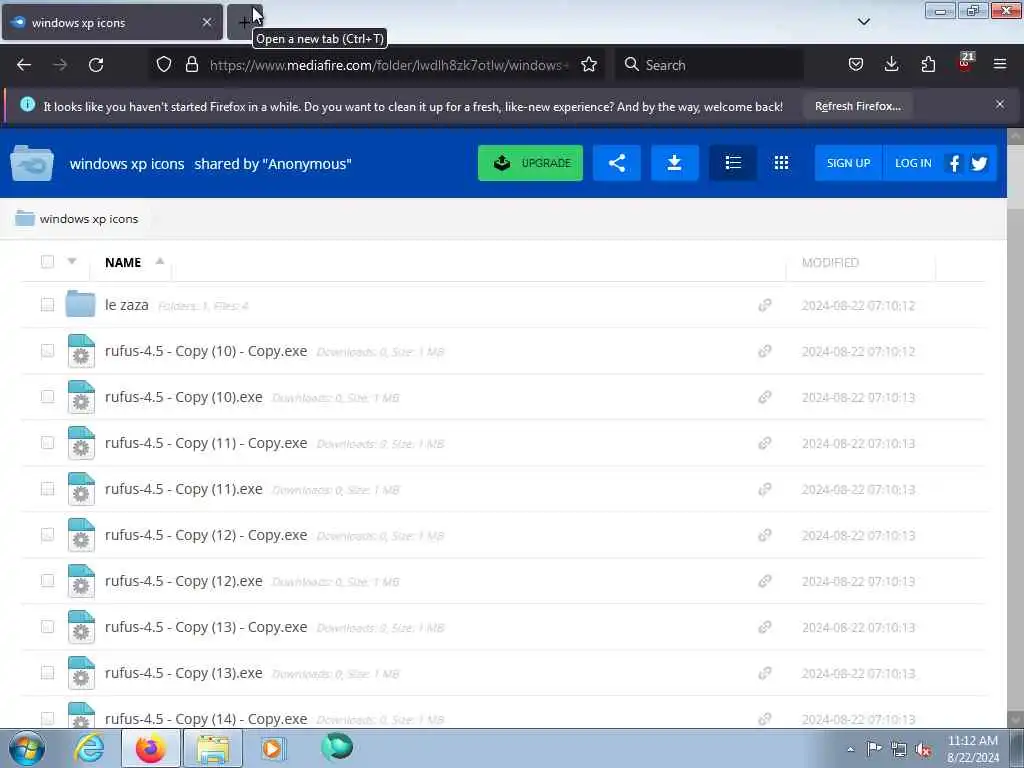Bookmark this page with star icon
The width and height of the screenshot is (1024, 768).
click(x=589, y=64)
